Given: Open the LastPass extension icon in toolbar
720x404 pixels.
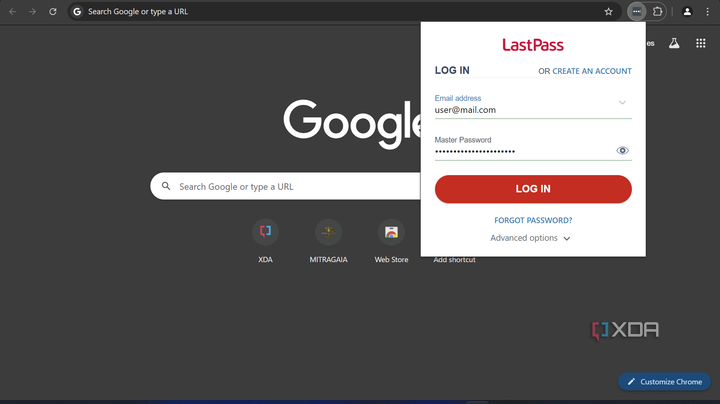Looking at the screenshot, I should 636,11.
